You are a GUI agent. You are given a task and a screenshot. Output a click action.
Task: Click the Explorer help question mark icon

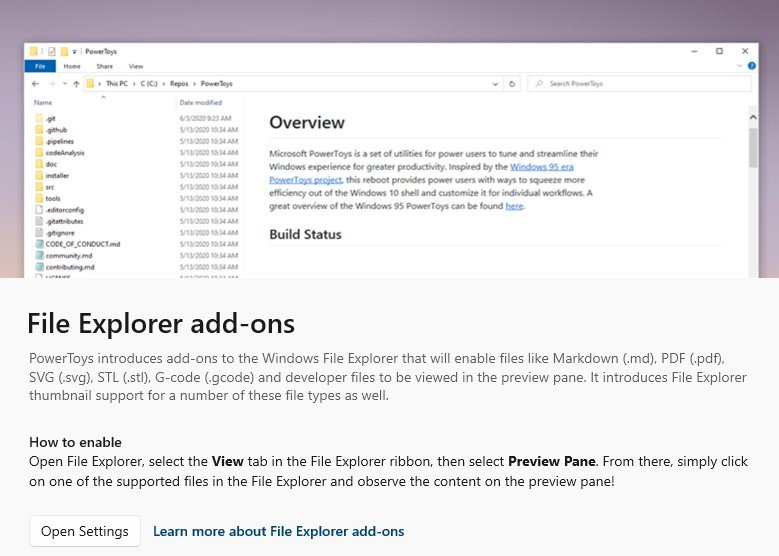(752, 66)
